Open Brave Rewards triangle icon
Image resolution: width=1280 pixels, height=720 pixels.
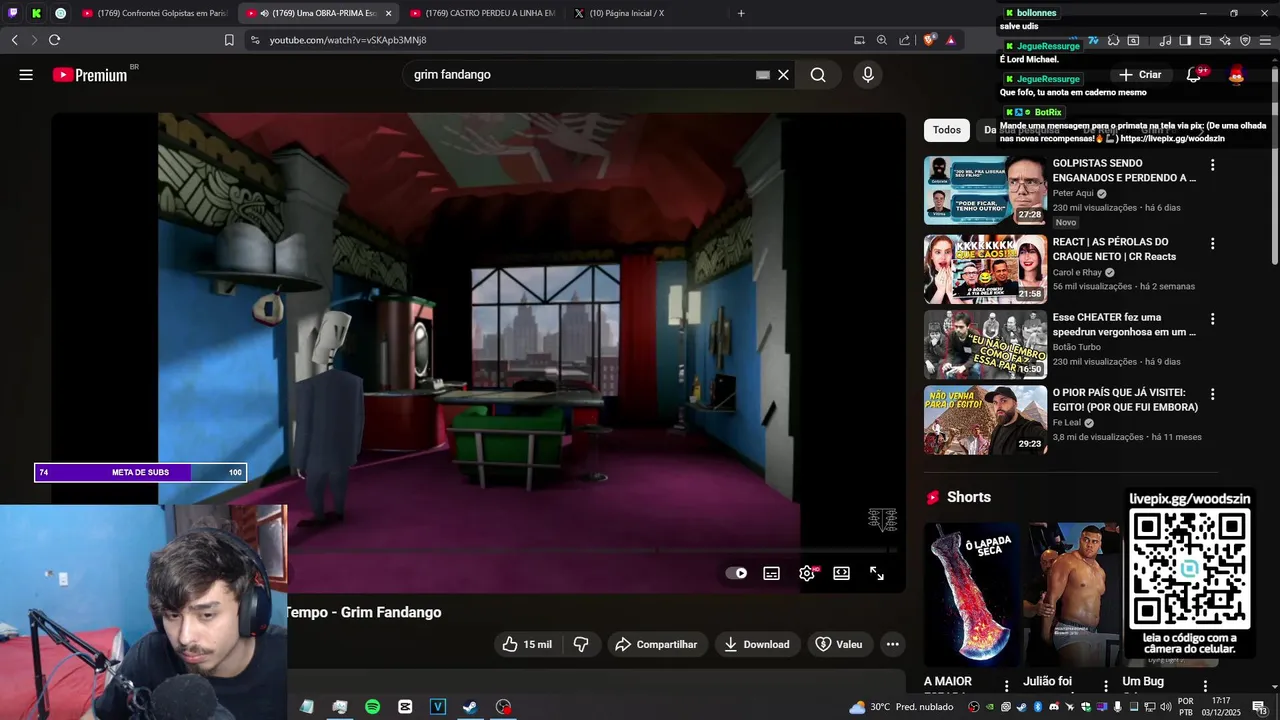(951, 40)
